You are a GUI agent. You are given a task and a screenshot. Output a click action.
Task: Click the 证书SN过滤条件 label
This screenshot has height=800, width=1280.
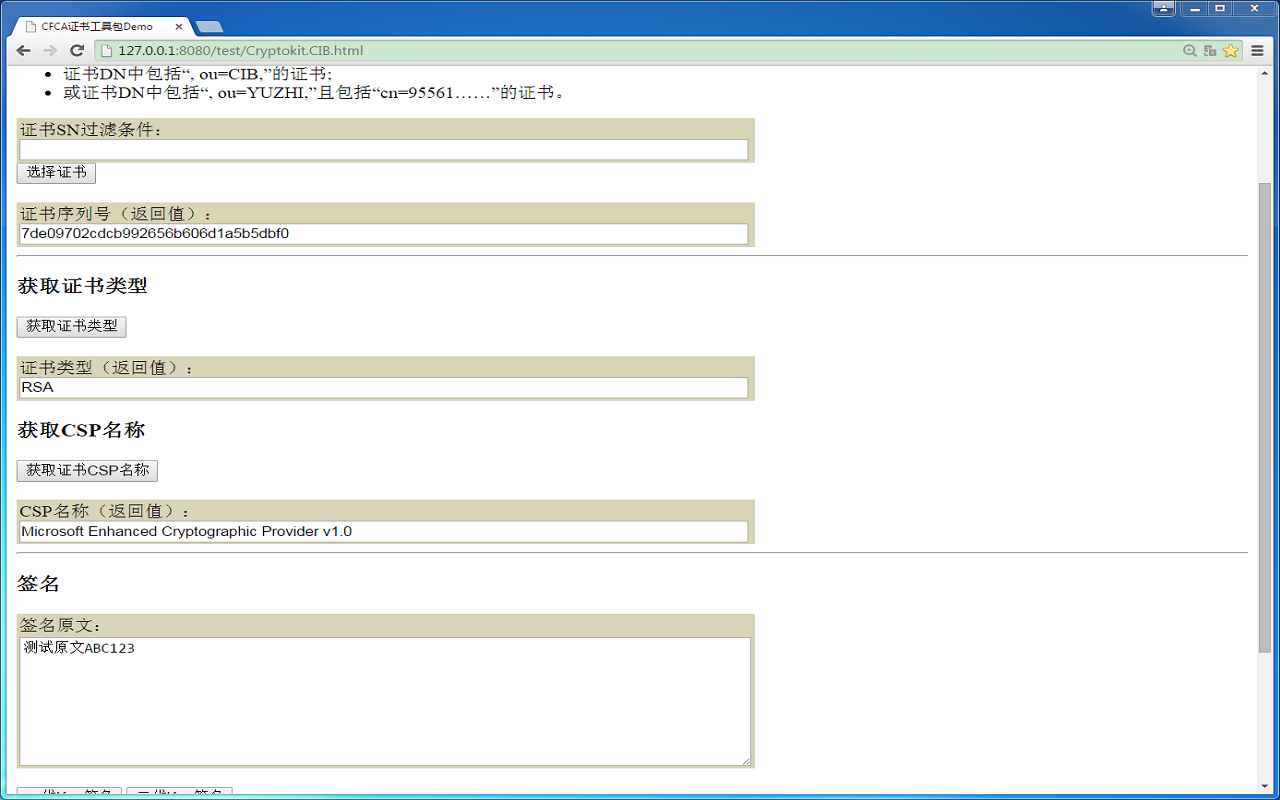coord(91,130)
